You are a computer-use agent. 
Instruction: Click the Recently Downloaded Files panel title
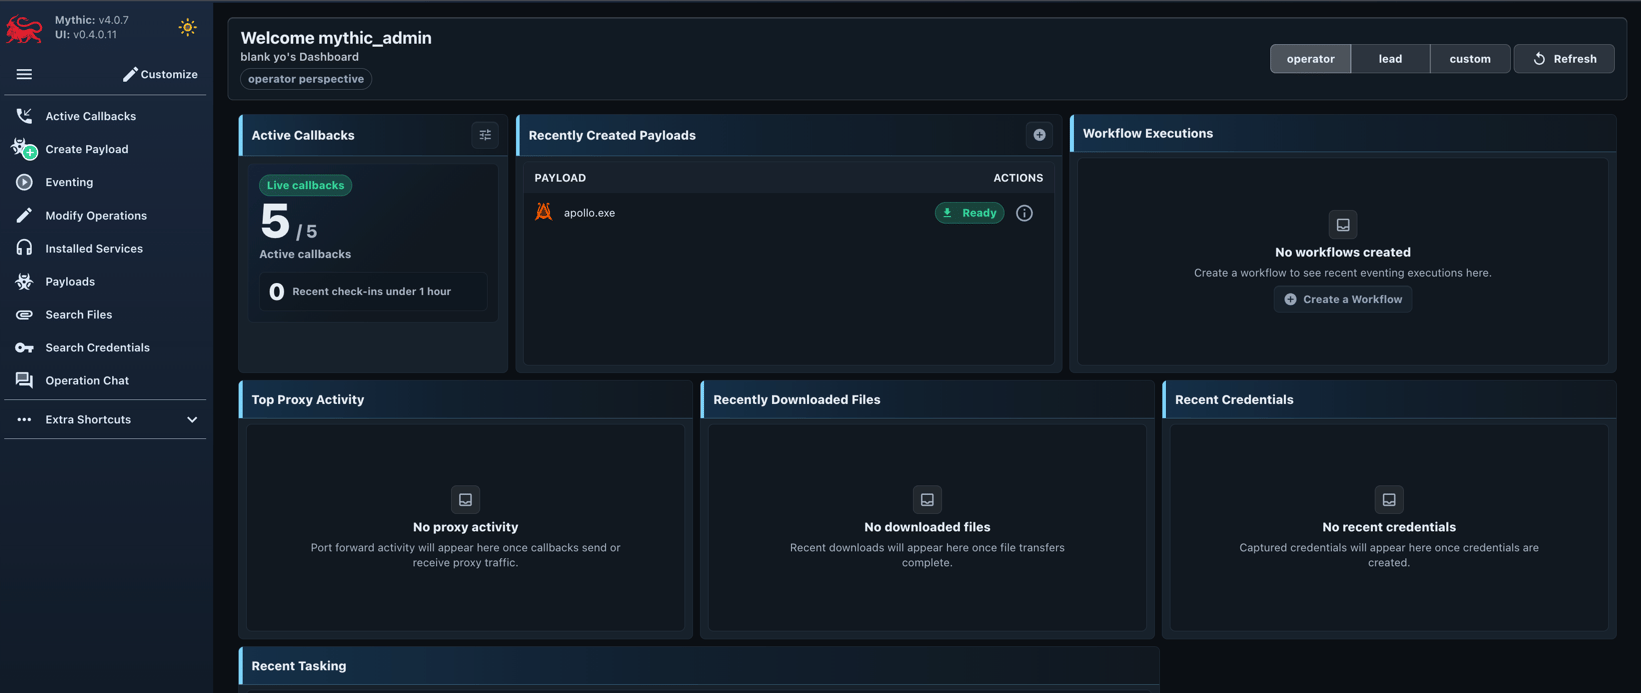pyautogui.click(x=797, y=399)
